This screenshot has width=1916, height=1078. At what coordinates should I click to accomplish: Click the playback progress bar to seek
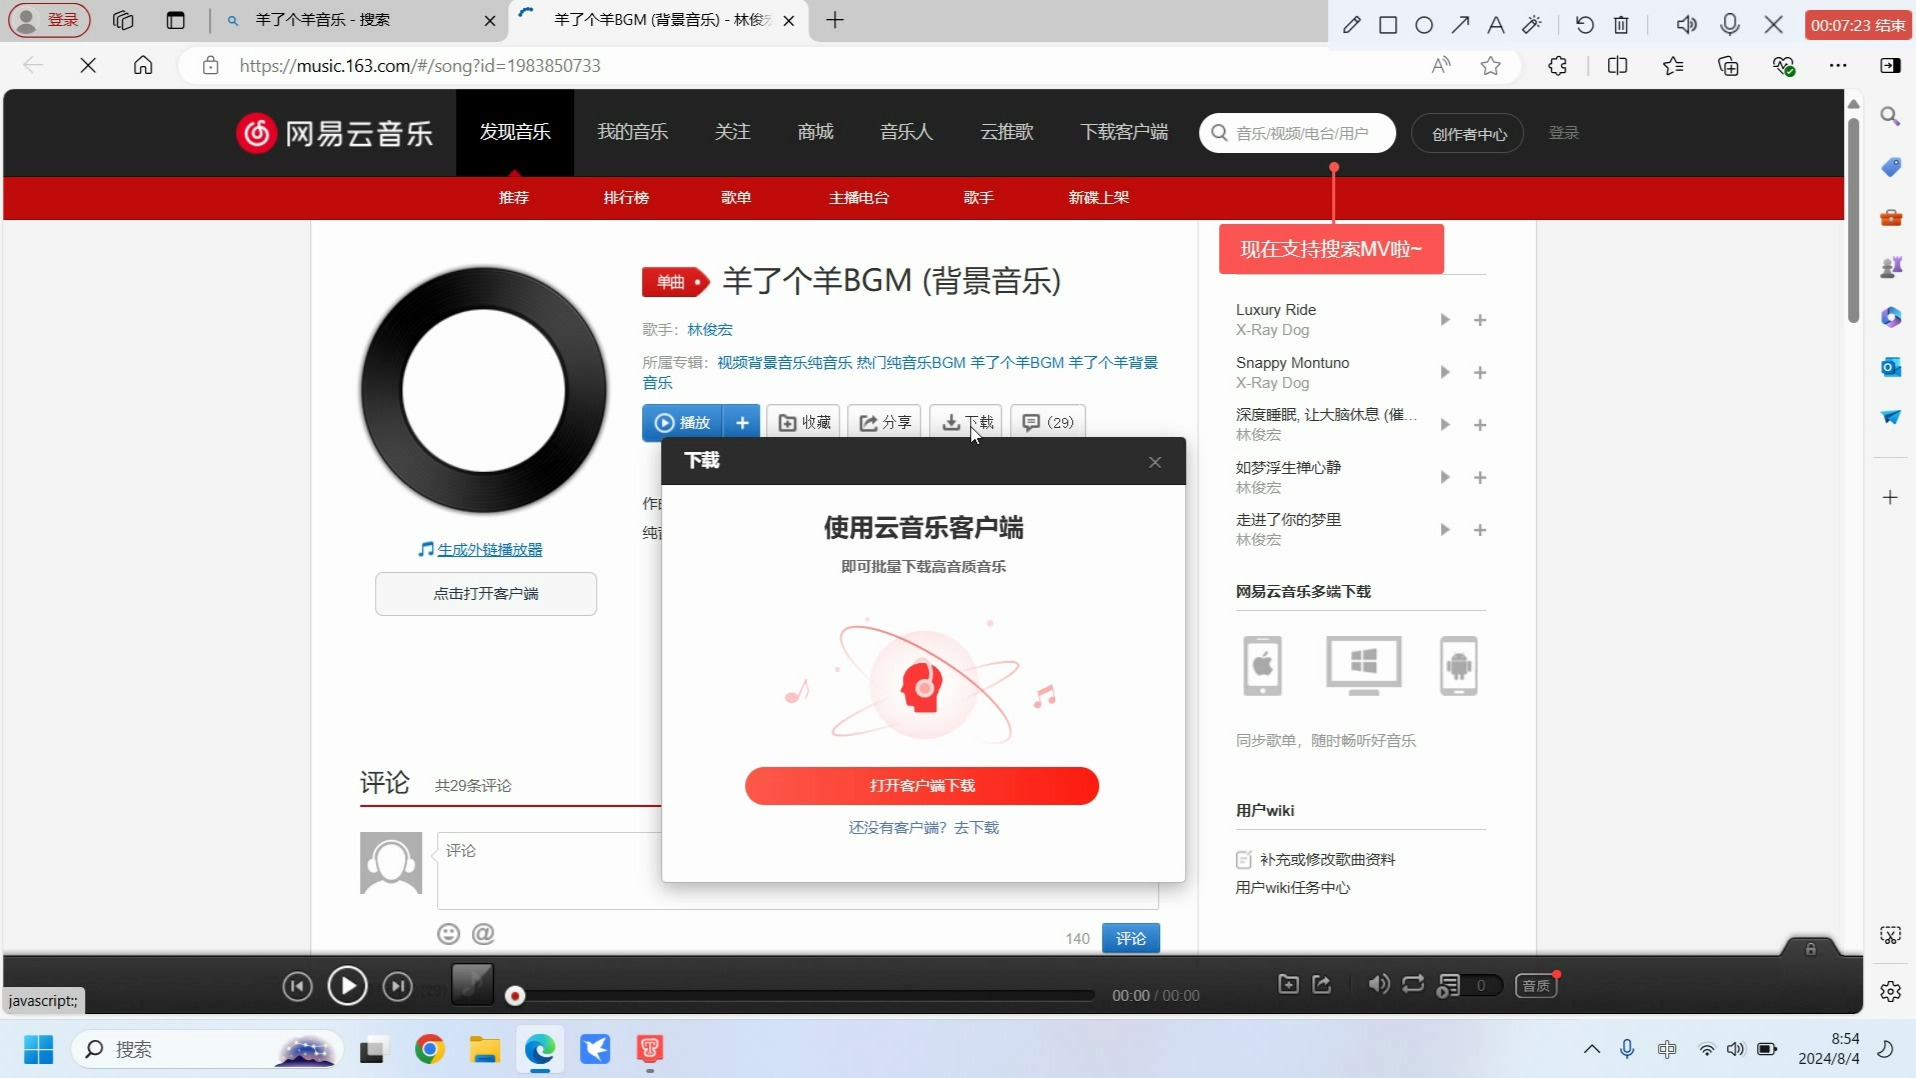(800, 995)
